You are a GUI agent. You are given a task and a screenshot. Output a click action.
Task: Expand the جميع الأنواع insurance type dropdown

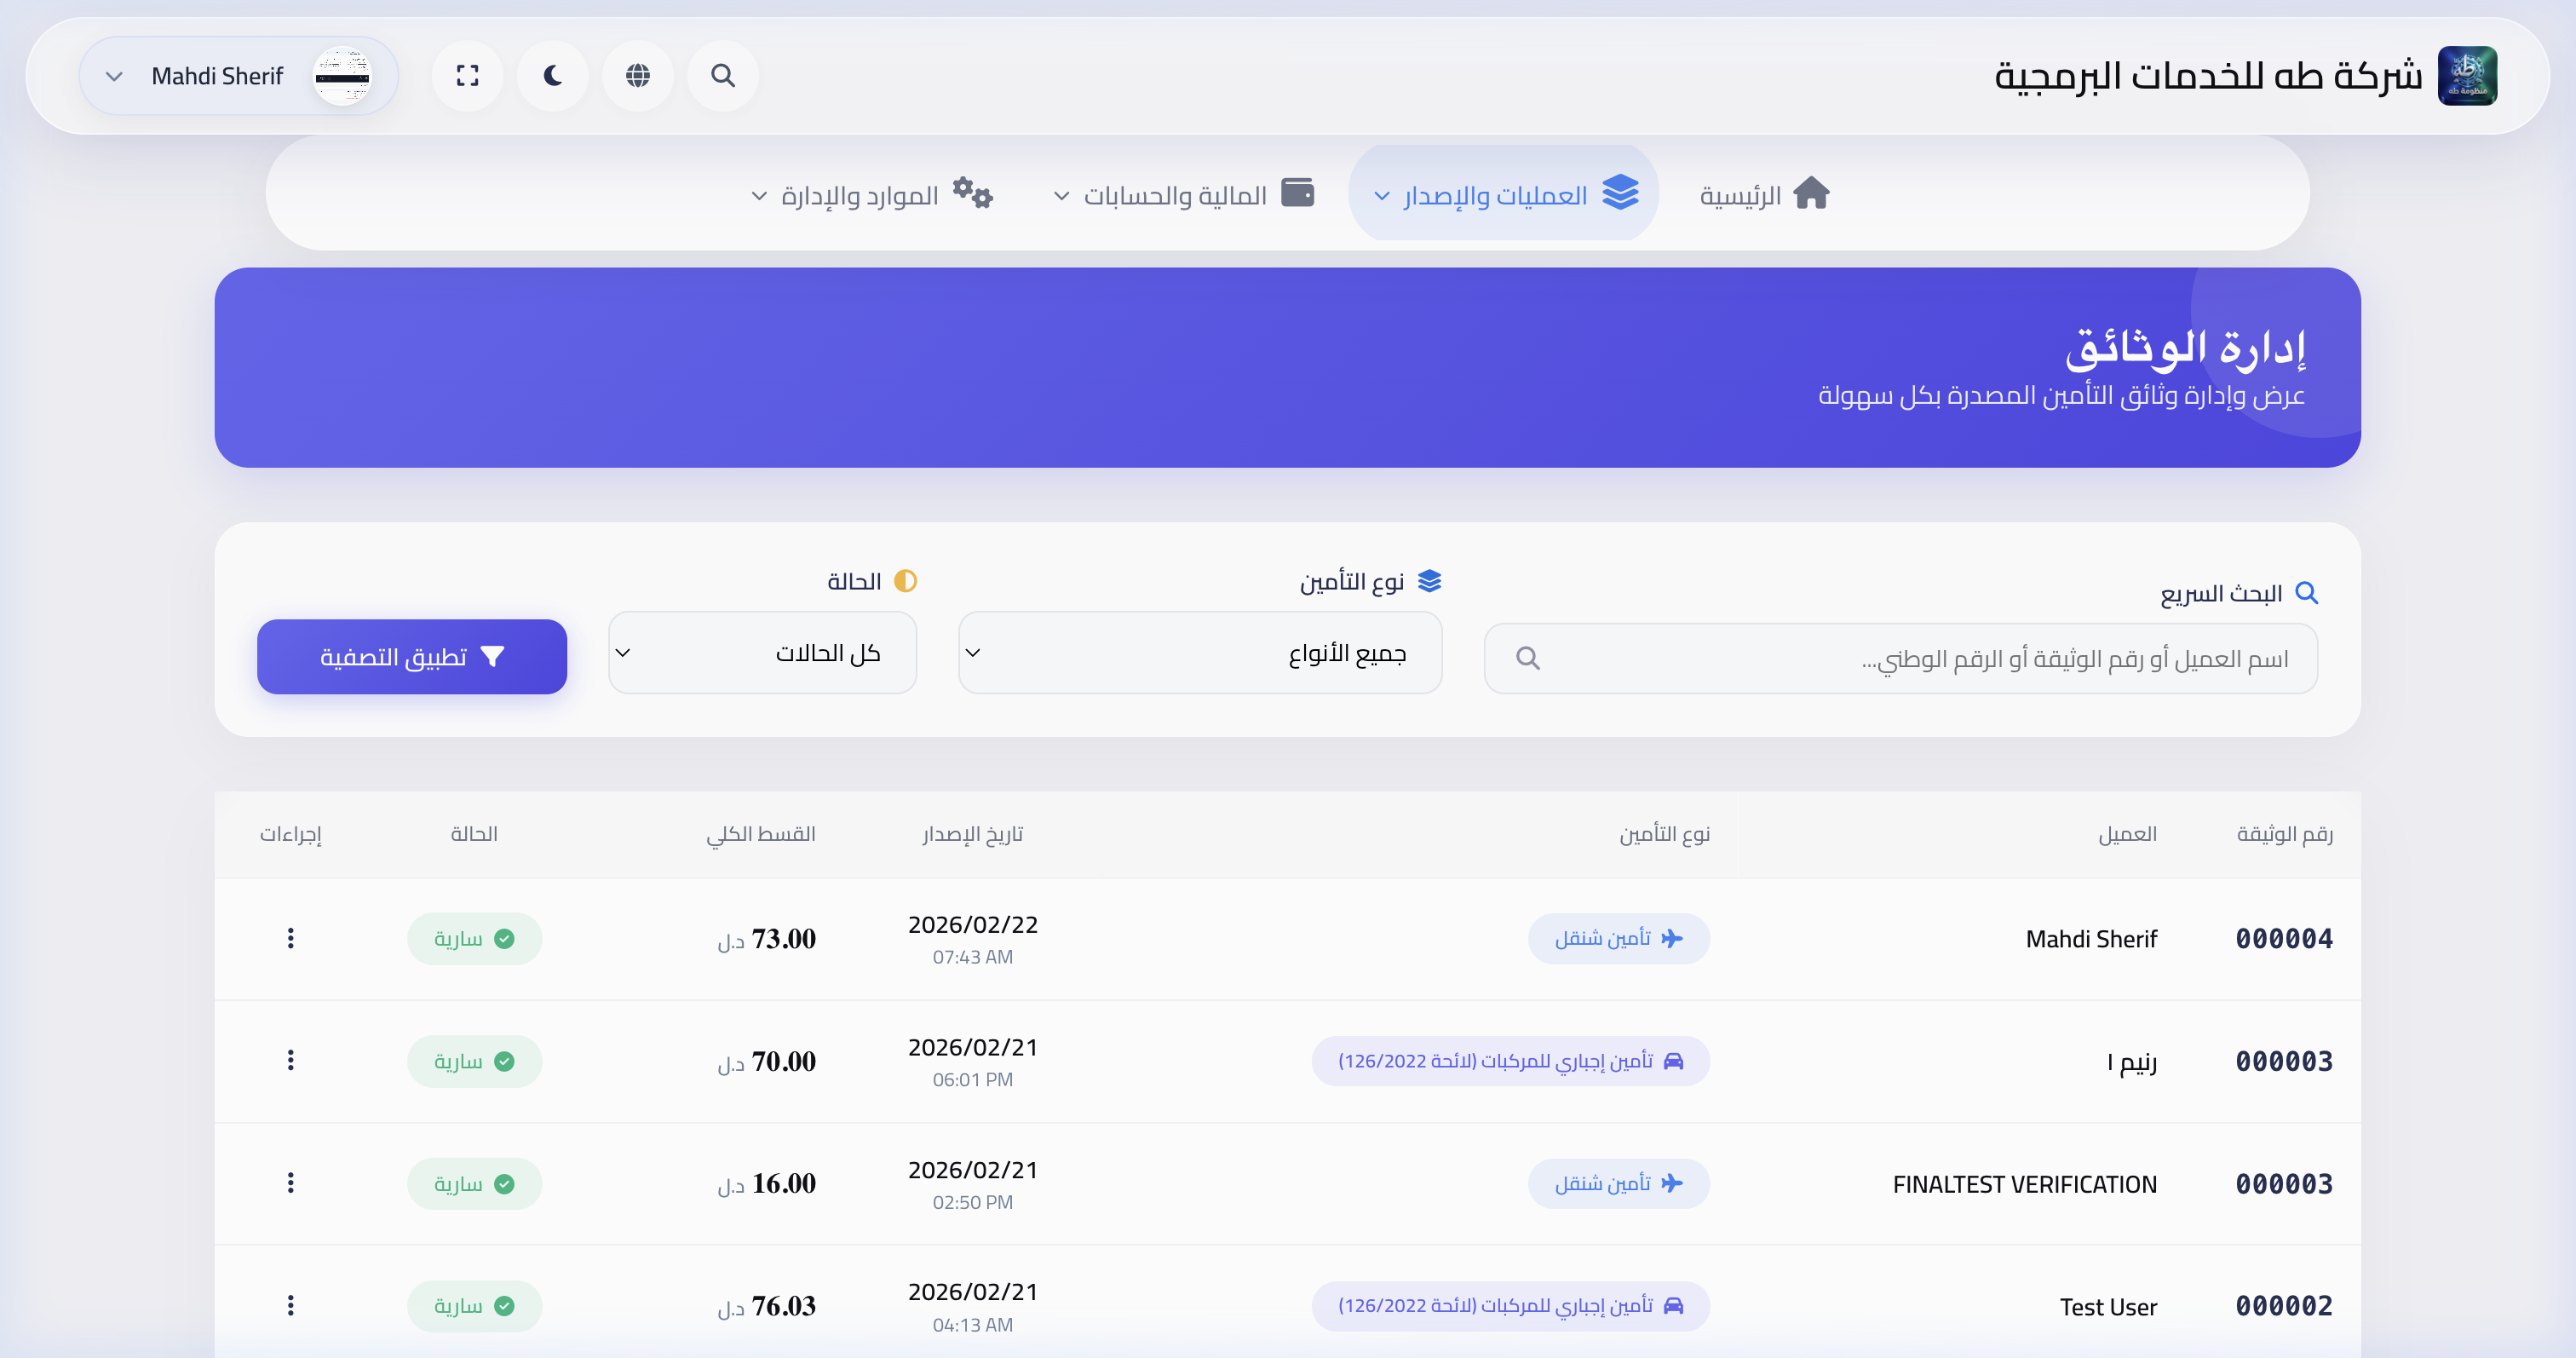coord(1199,652)
